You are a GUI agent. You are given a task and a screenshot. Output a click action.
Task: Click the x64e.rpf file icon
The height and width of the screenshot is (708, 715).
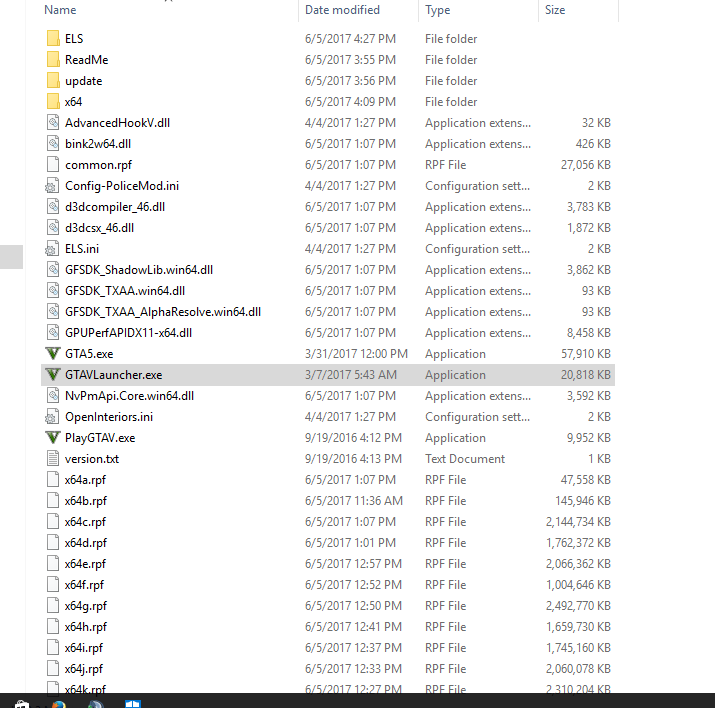53,563
